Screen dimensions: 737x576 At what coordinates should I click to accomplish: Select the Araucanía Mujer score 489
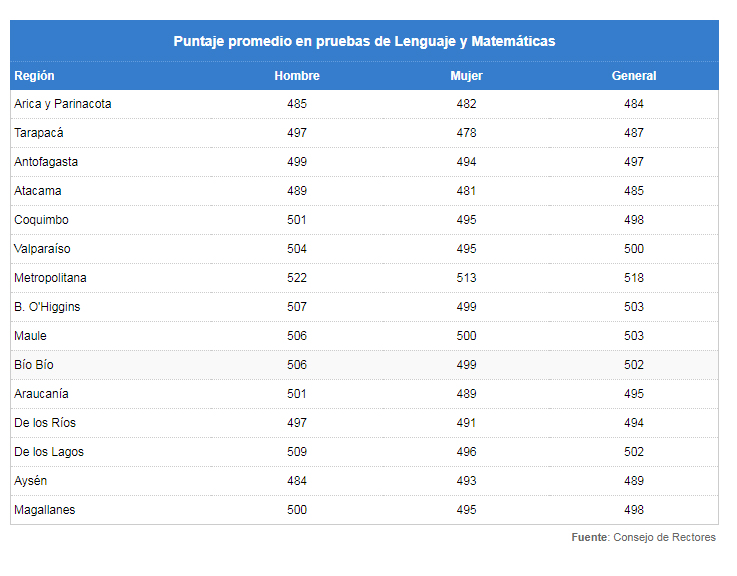coord(466,394)
